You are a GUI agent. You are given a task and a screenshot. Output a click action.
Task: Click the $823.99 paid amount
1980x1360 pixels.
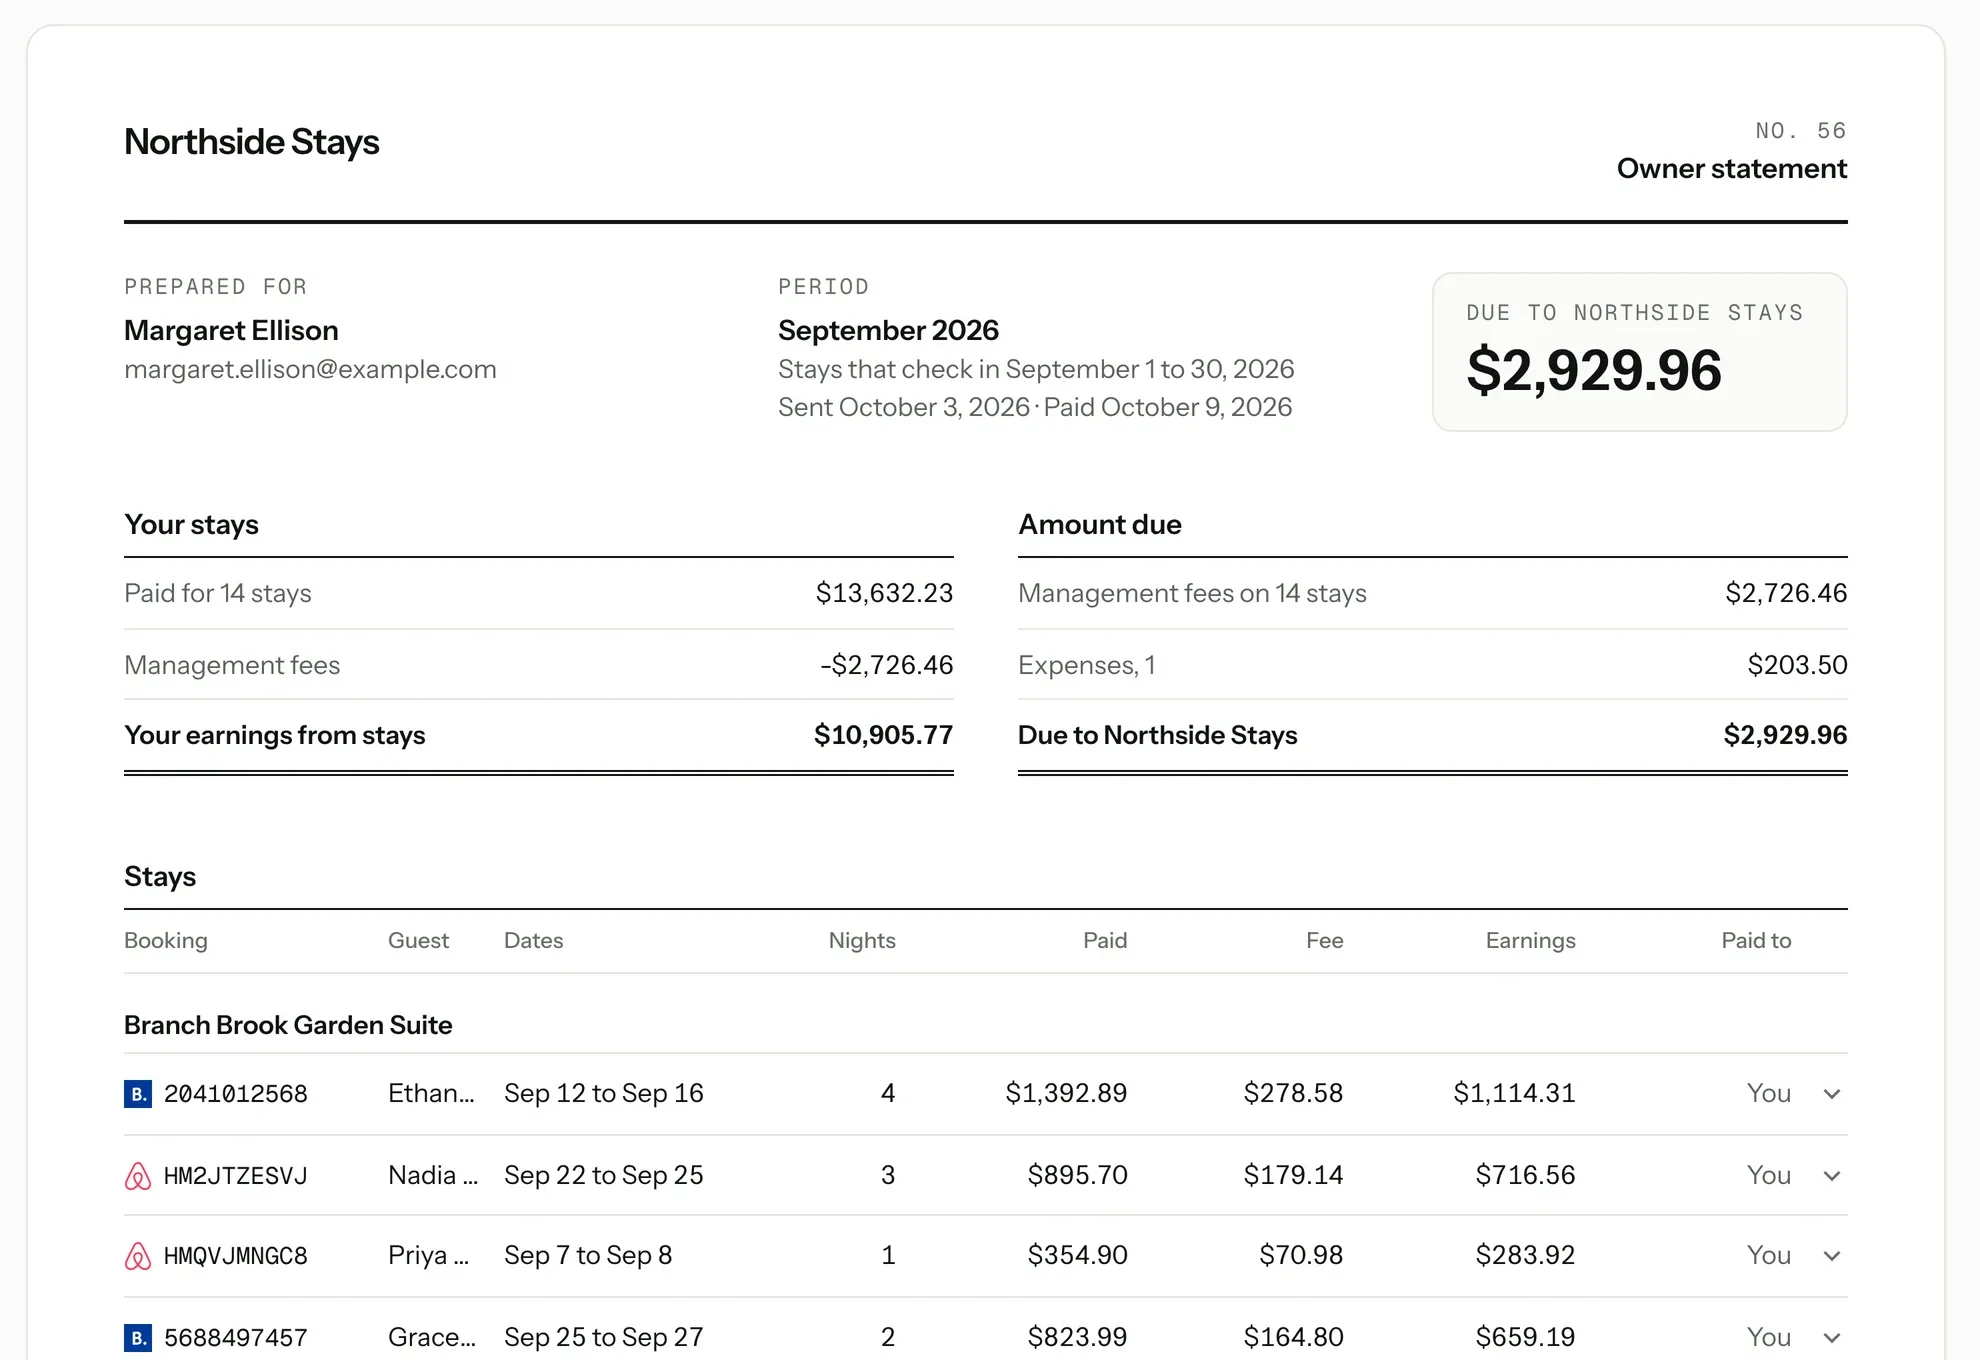[1077, 1338]
